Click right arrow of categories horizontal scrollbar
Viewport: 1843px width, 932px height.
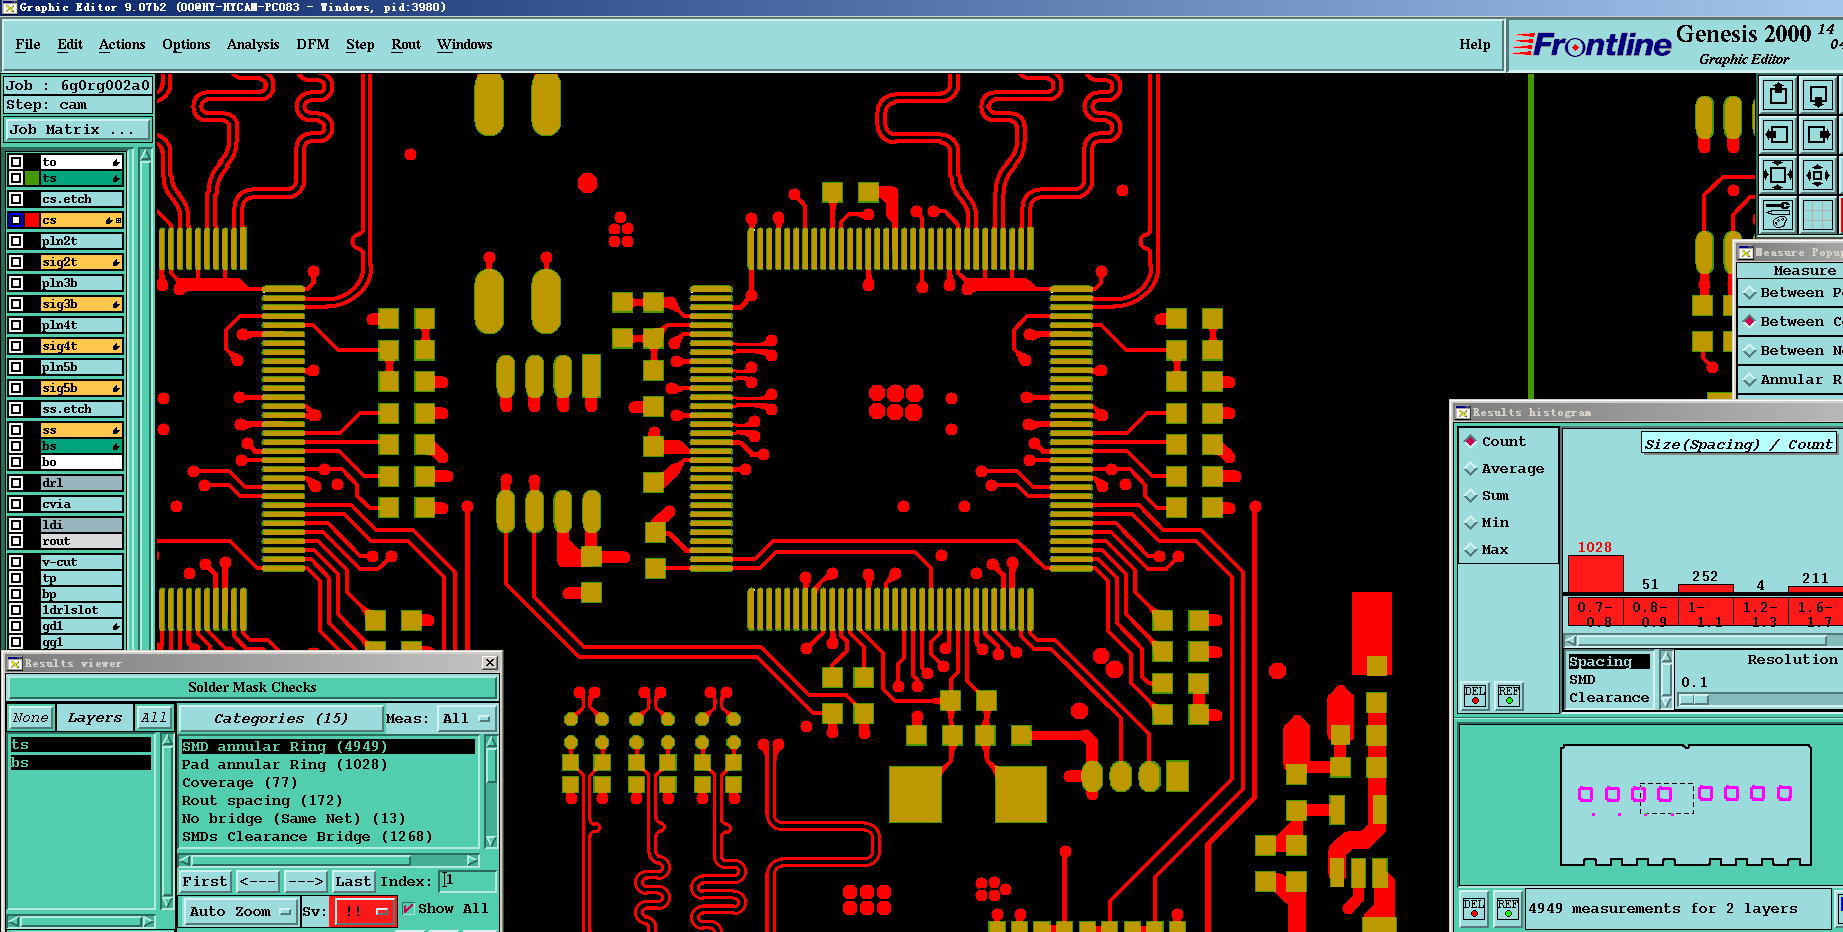point(473,860)
